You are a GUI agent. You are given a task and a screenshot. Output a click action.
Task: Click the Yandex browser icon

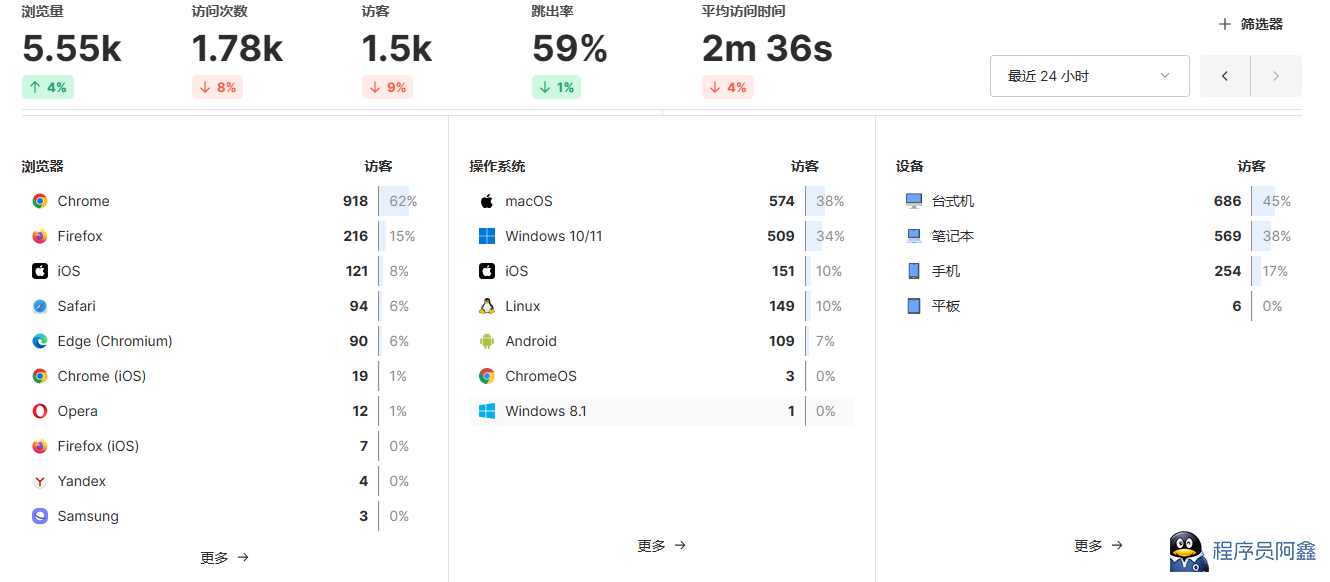pos(40,481)
